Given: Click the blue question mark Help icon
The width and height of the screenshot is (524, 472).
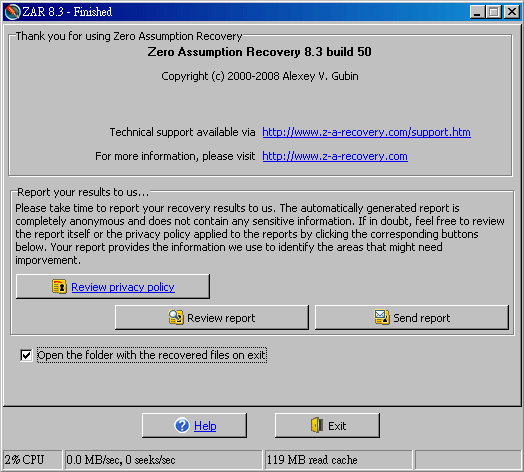Looking at the screenshot, I should point(182,426).
